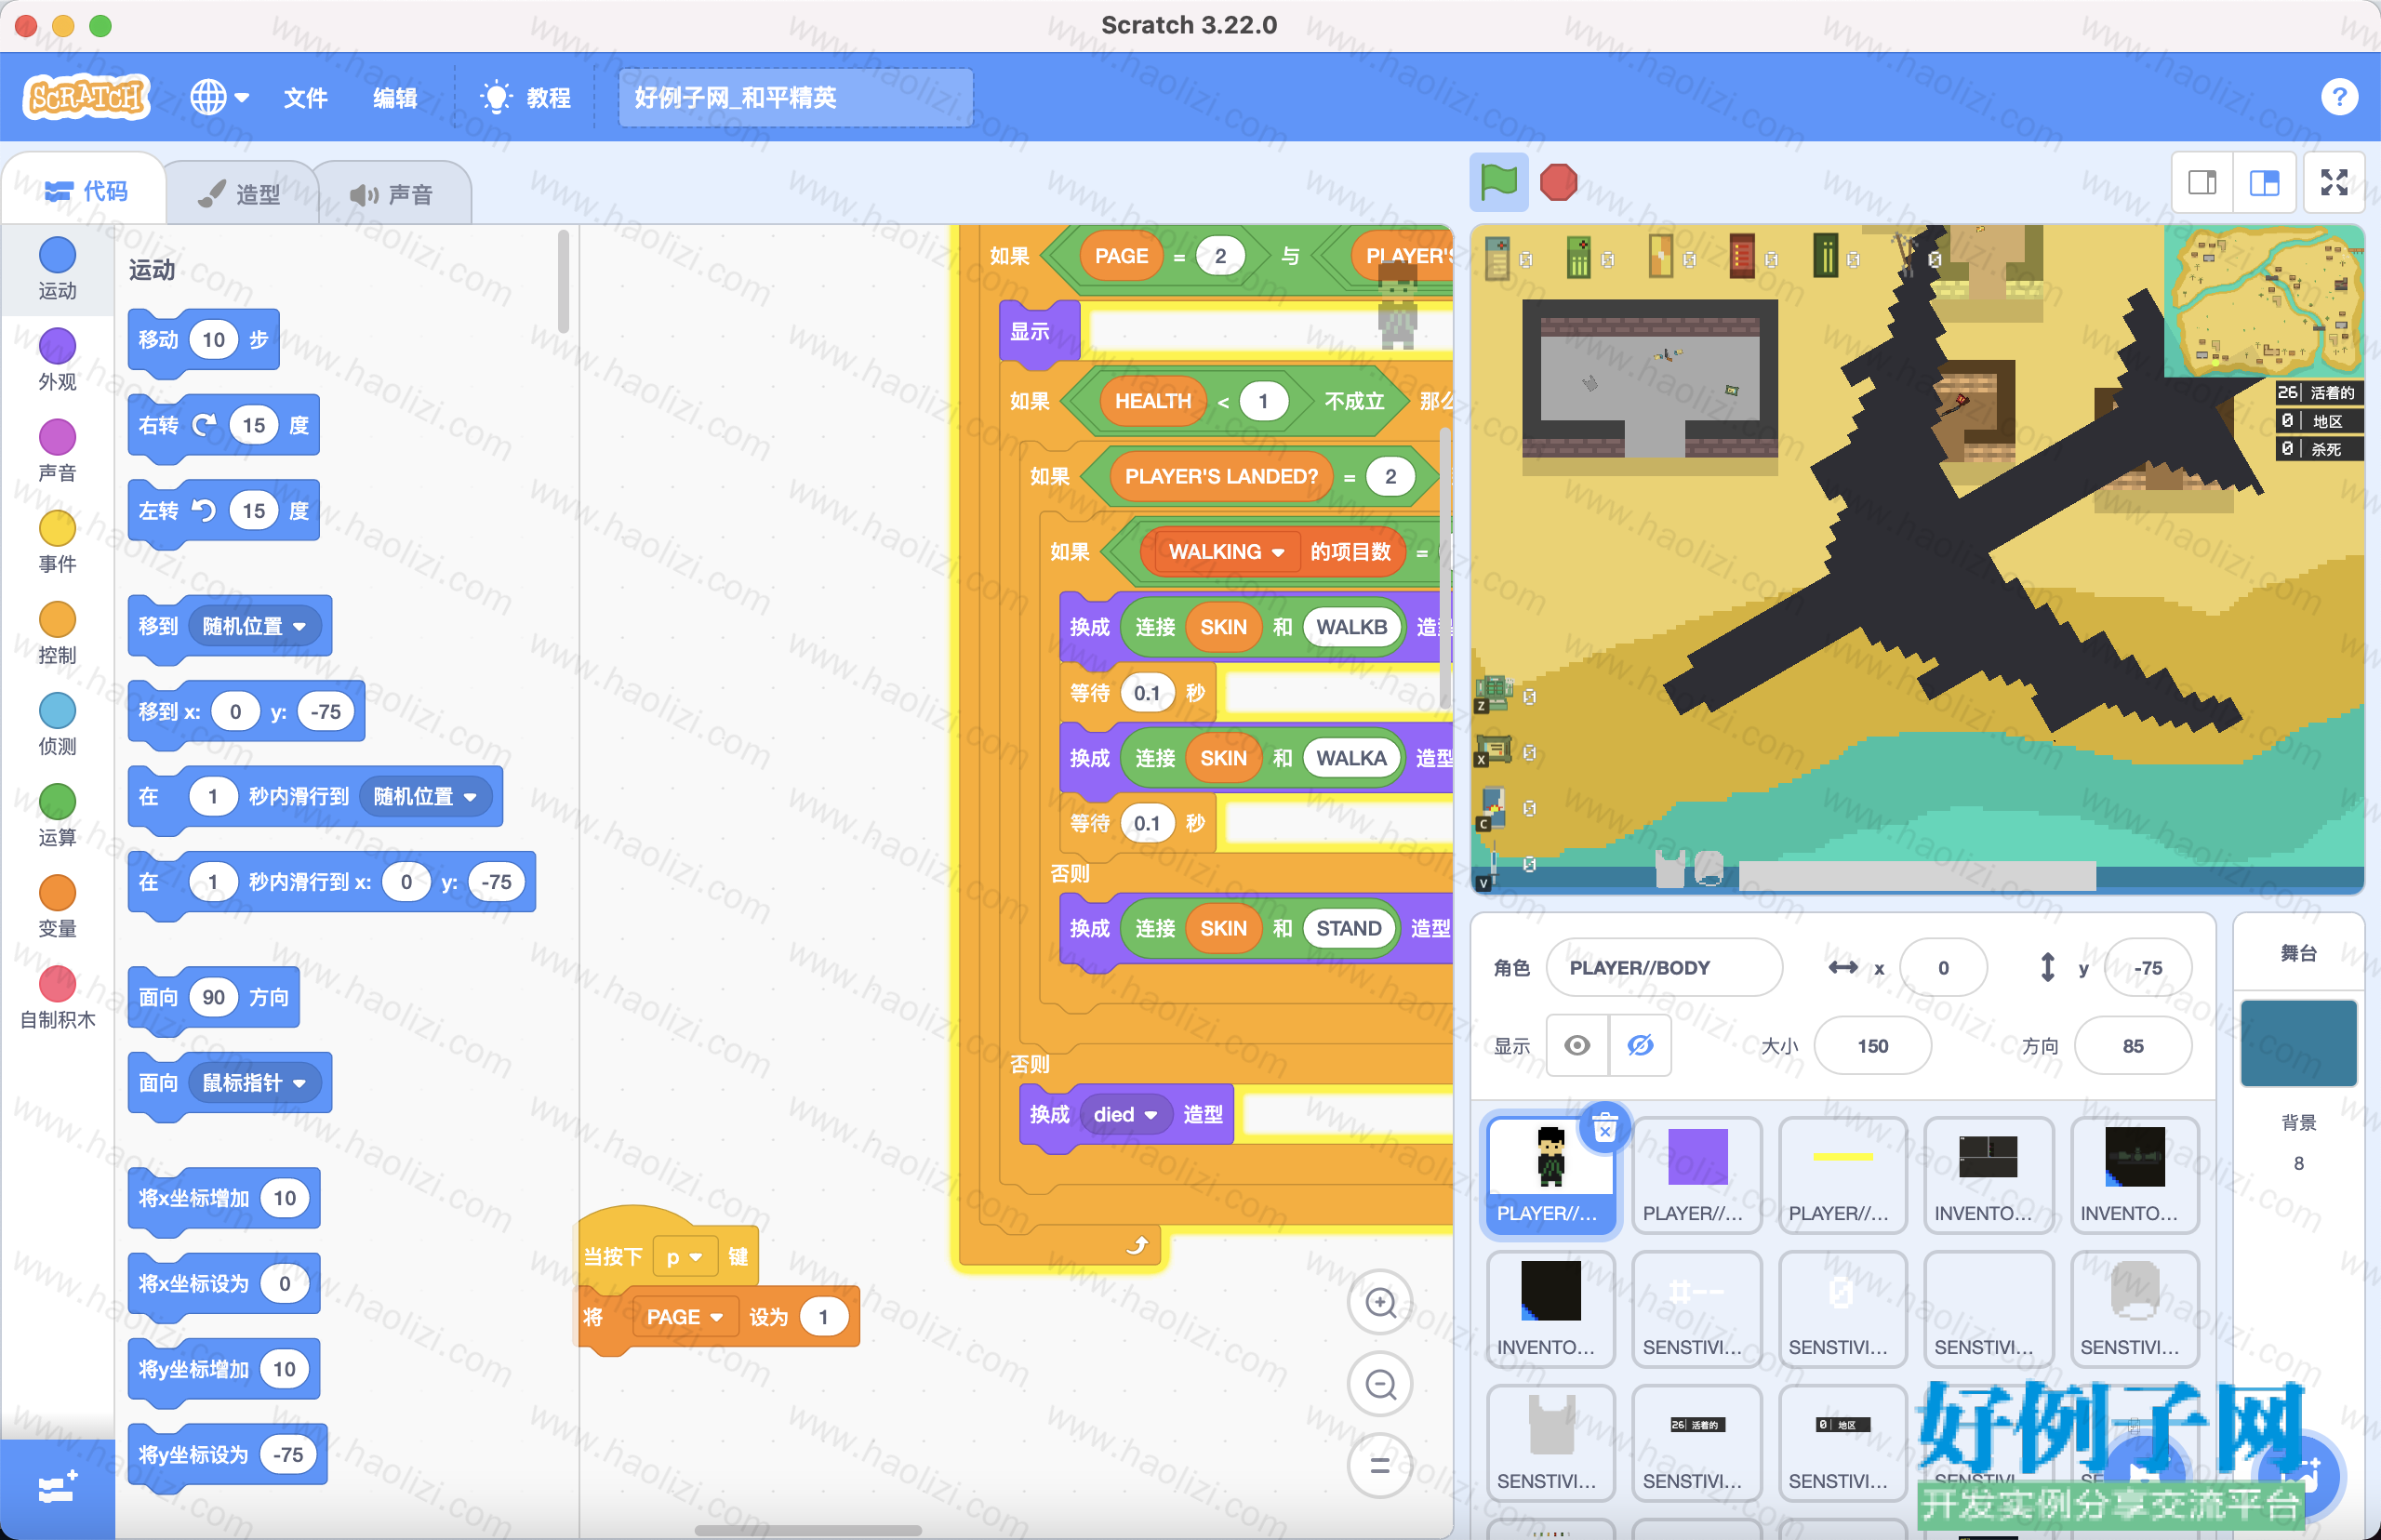This screenshot has width=2381, height=1540.
Task: Click sprite x position field
Action: point(1942,967)
